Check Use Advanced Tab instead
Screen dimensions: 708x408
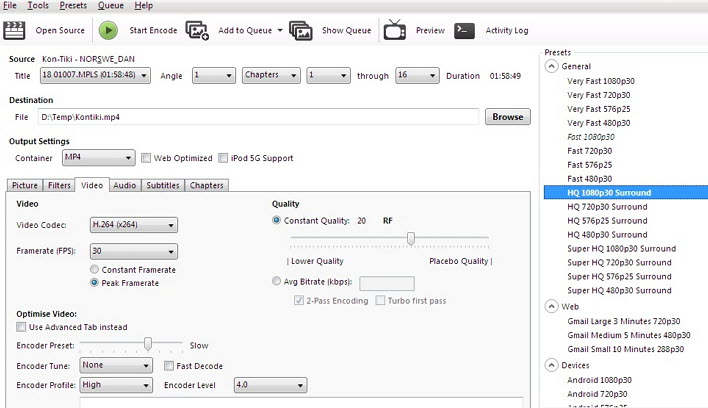tap(21, 327)
